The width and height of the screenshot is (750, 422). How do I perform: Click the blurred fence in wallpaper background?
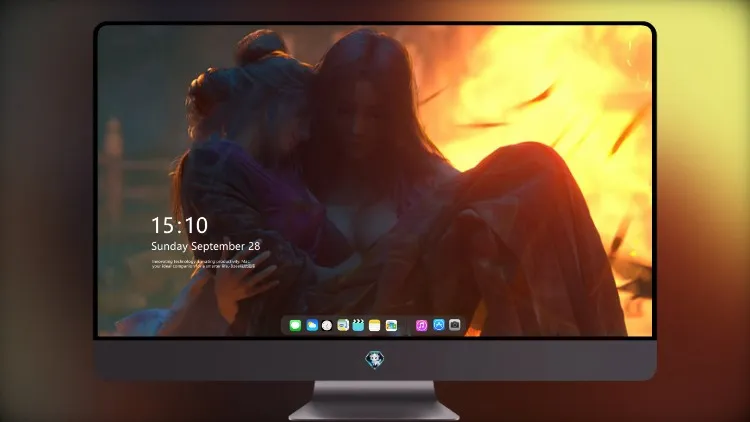(125, 172)
